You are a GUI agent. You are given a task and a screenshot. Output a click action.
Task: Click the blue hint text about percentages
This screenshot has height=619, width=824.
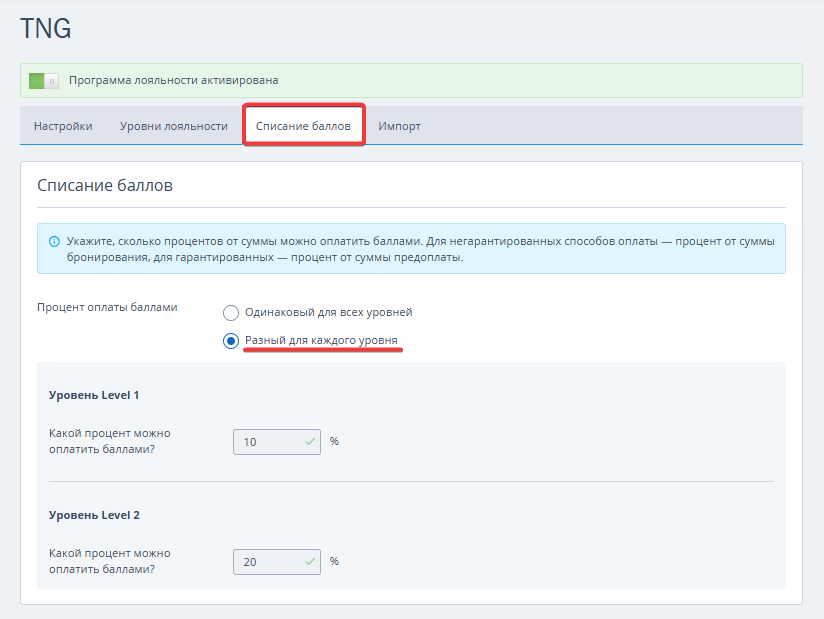pos(420,249)
